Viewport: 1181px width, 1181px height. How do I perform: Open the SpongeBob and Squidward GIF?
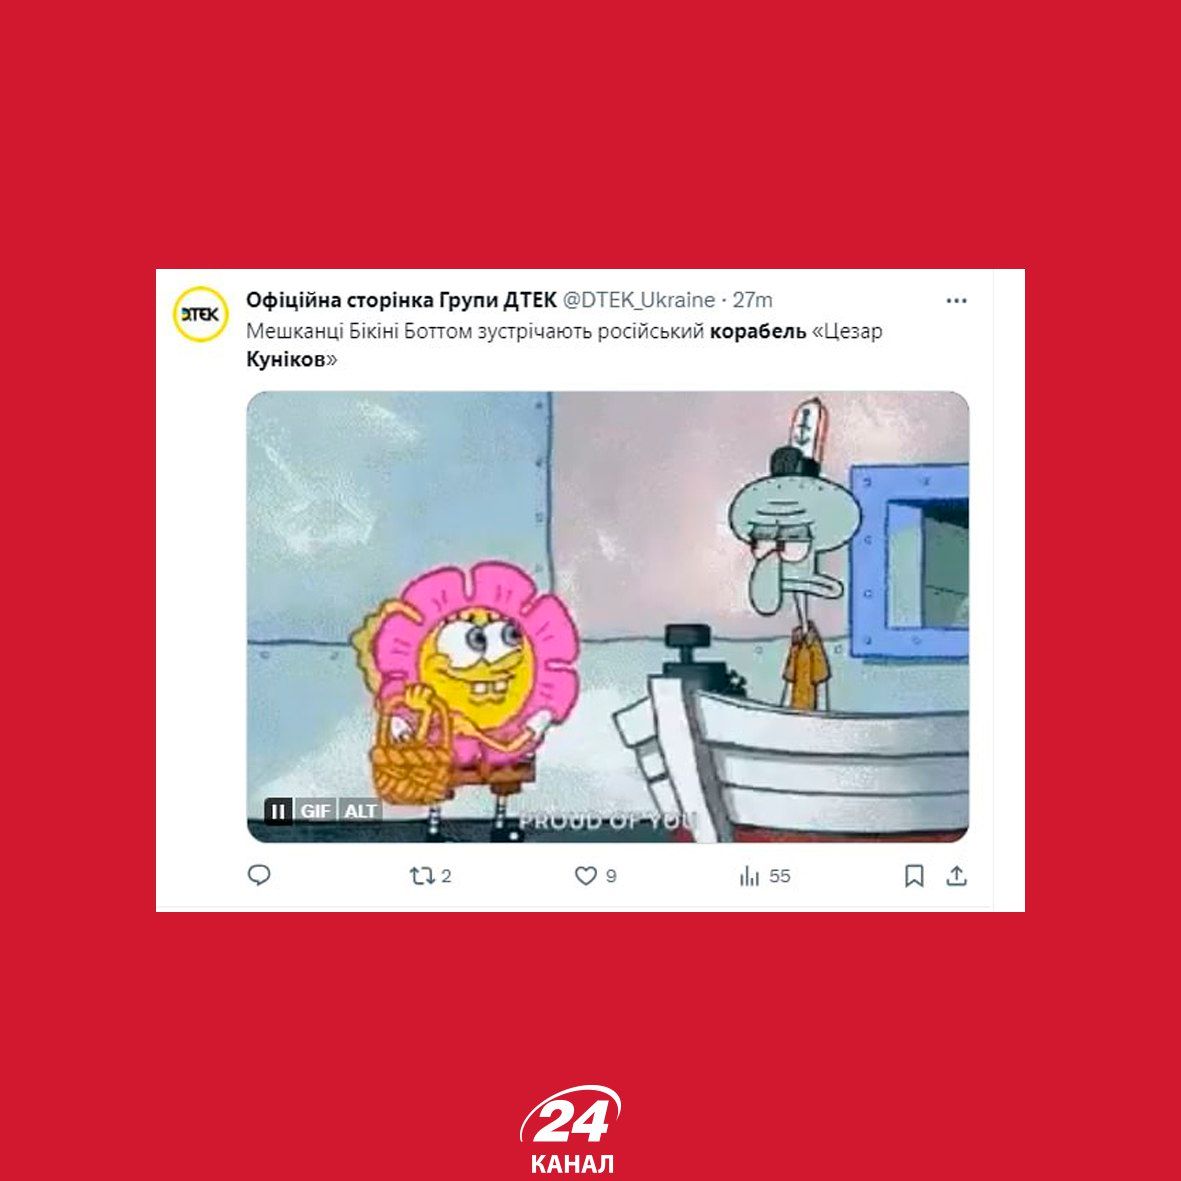point(608,616)
